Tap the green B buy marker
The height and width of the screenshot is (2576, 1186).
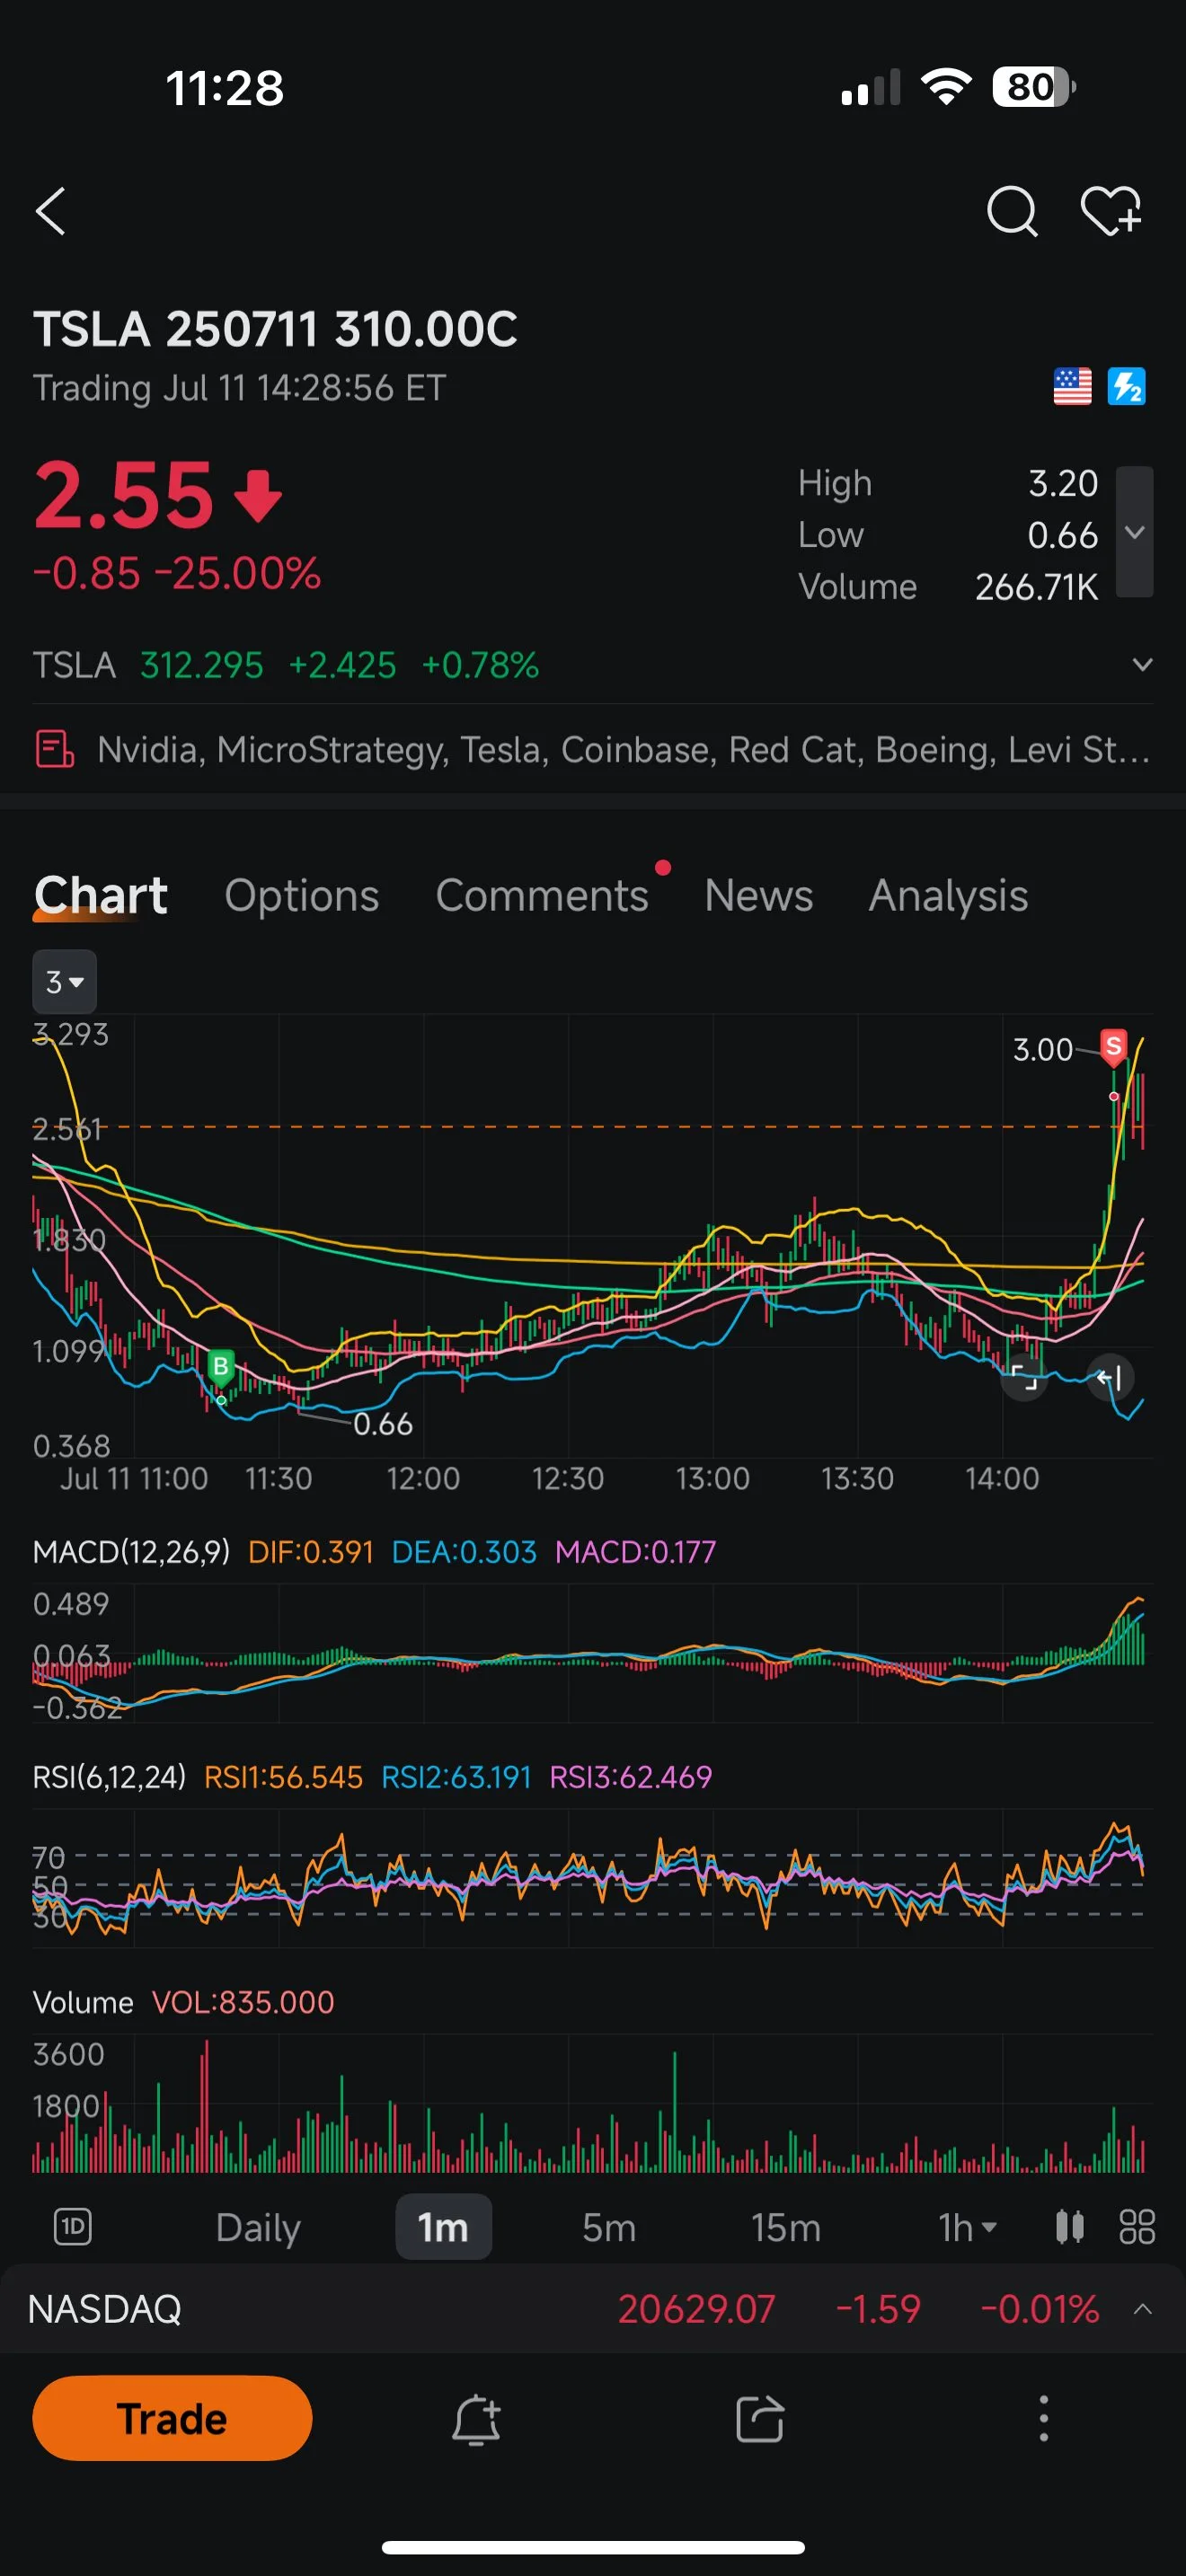coord(221,1366)
